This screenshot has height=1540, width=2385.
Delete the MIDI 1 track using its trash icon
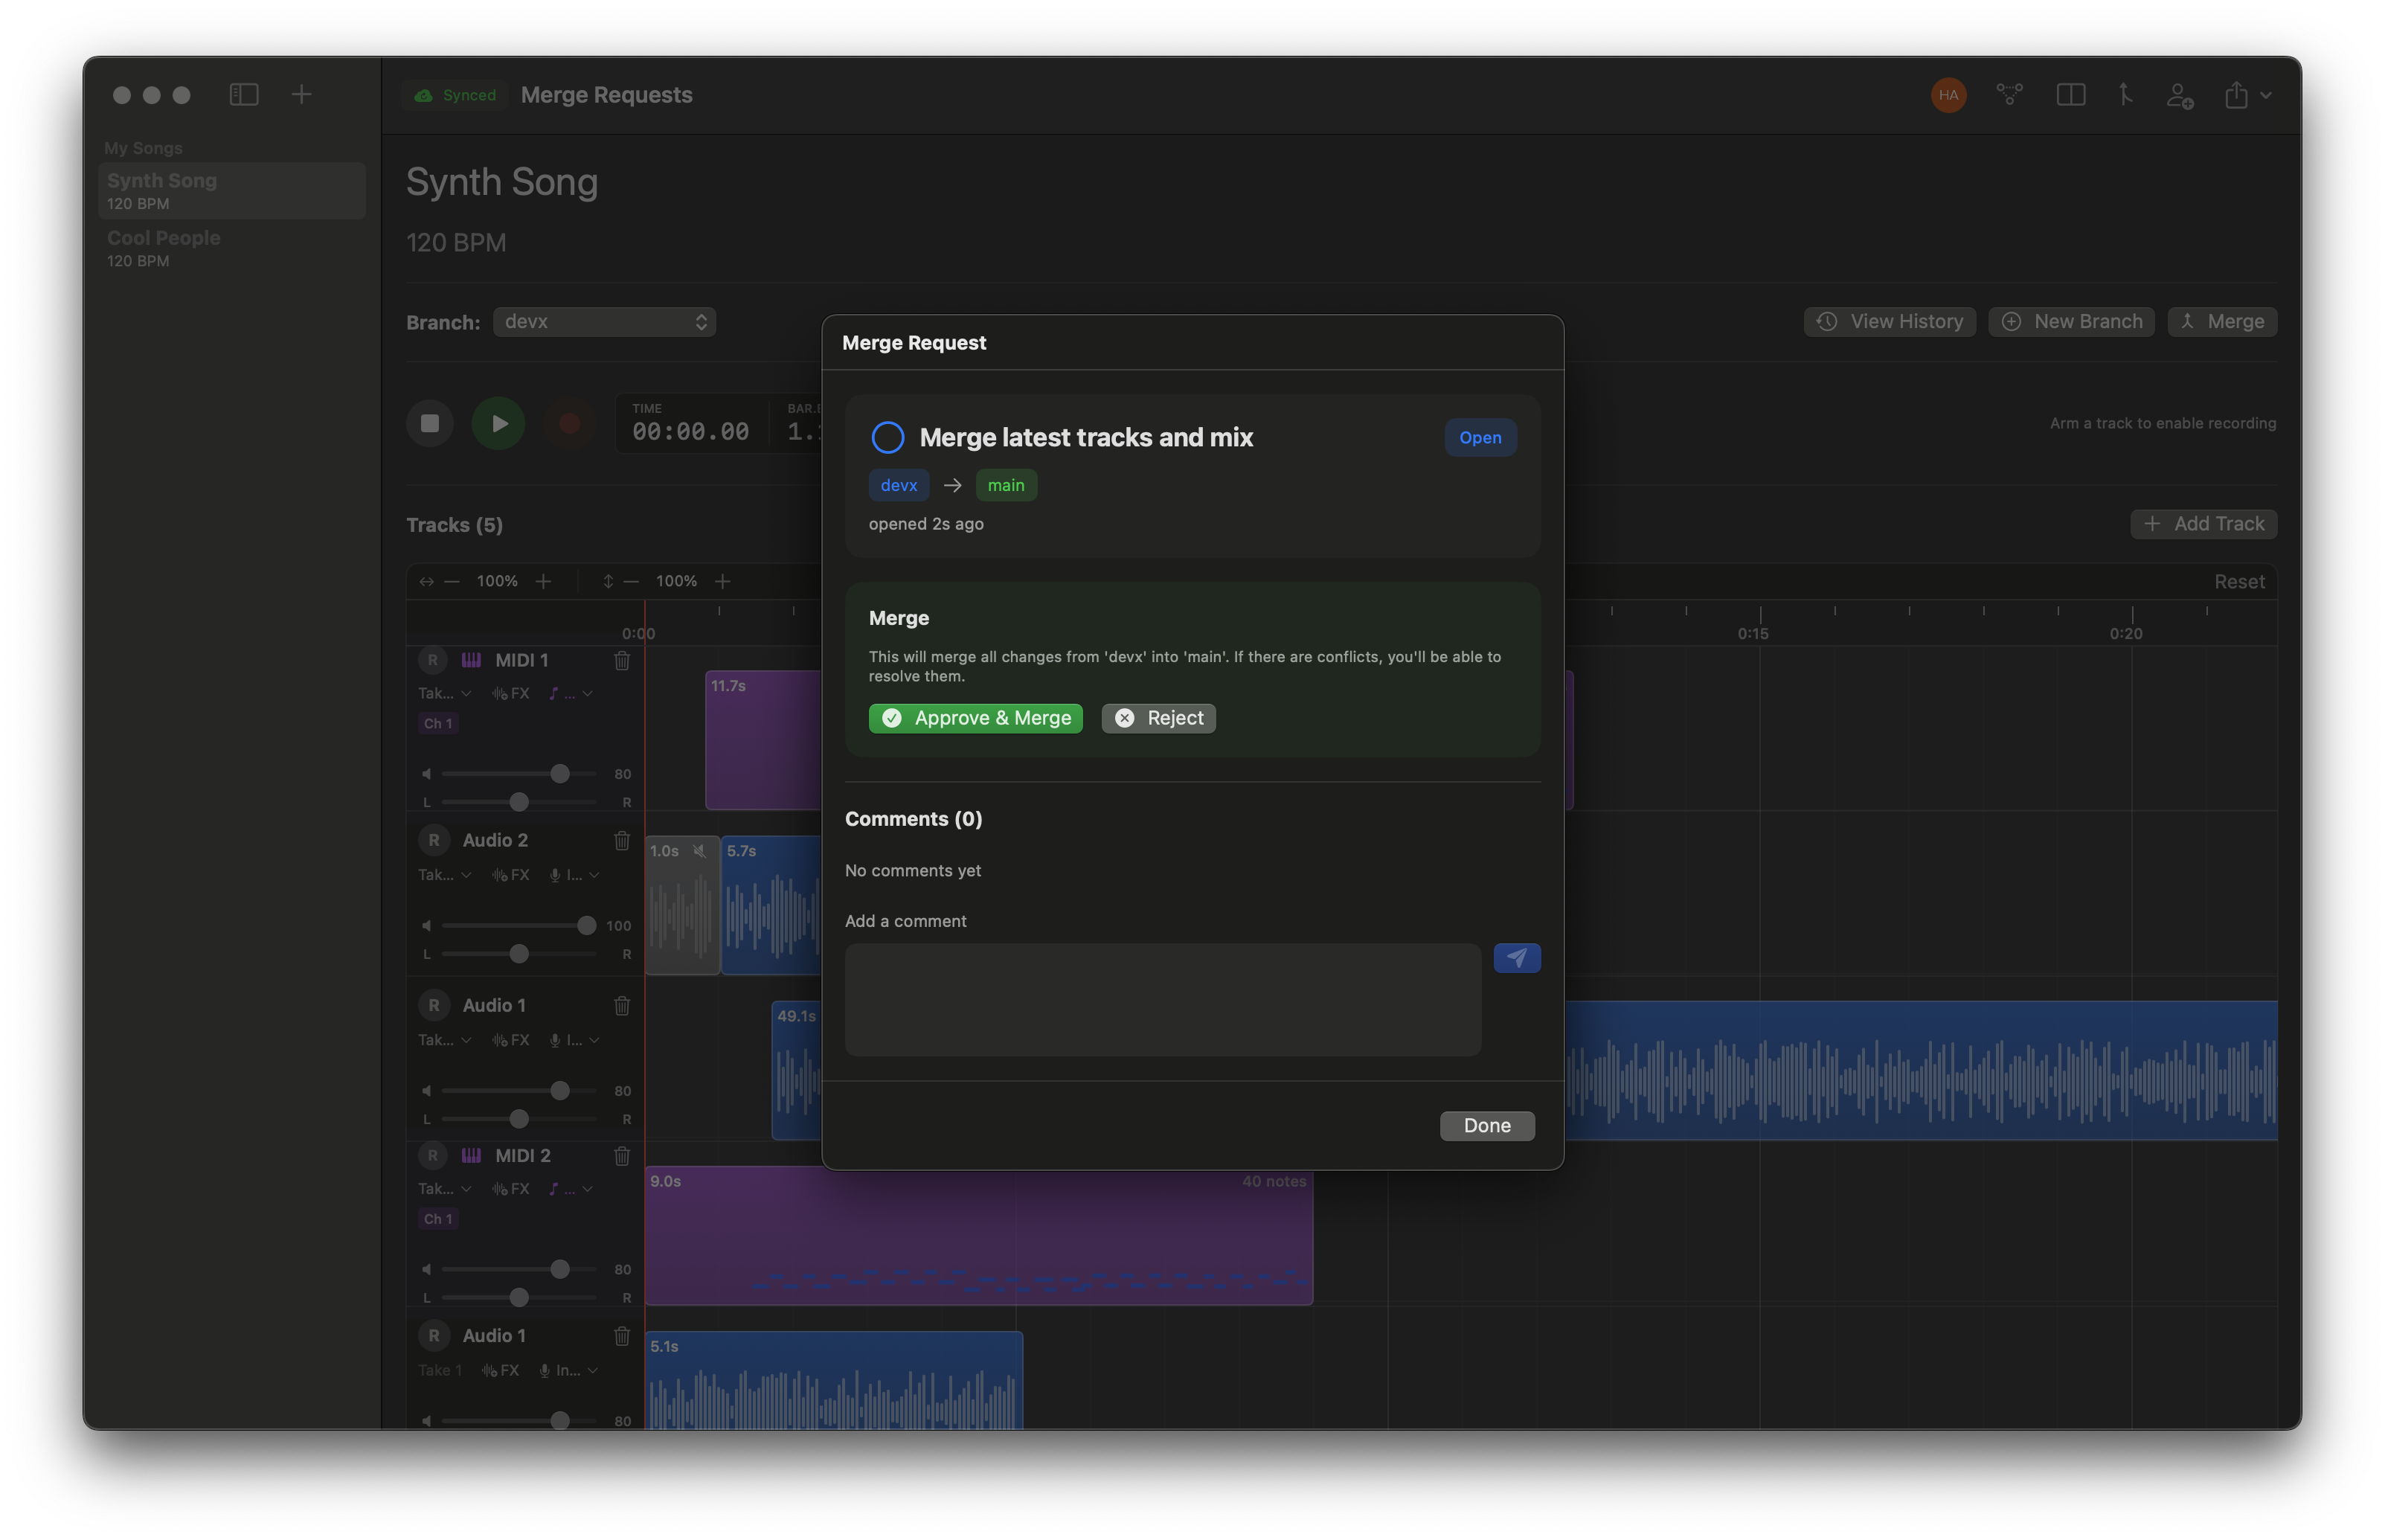point(622,660)
